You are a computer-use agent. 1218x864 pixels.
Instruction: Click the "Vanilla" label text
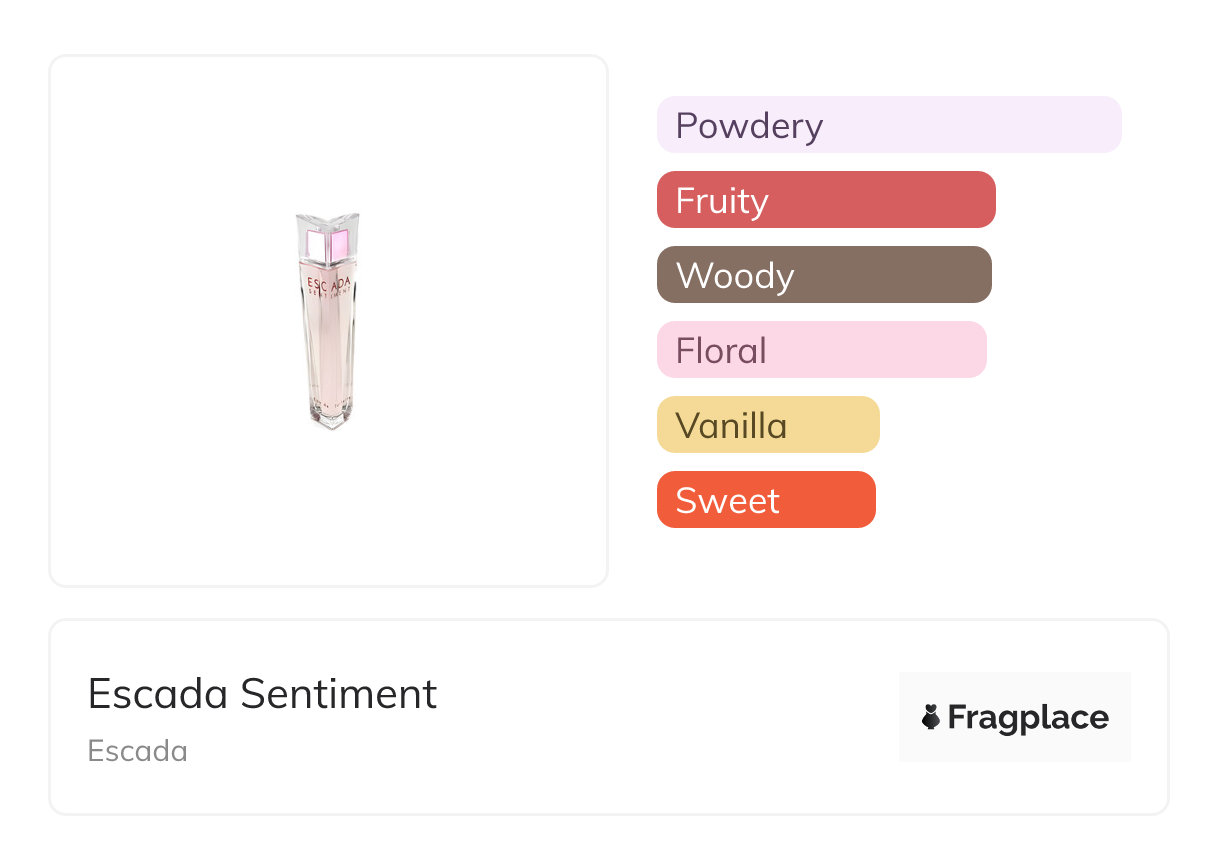coord(731,426)
